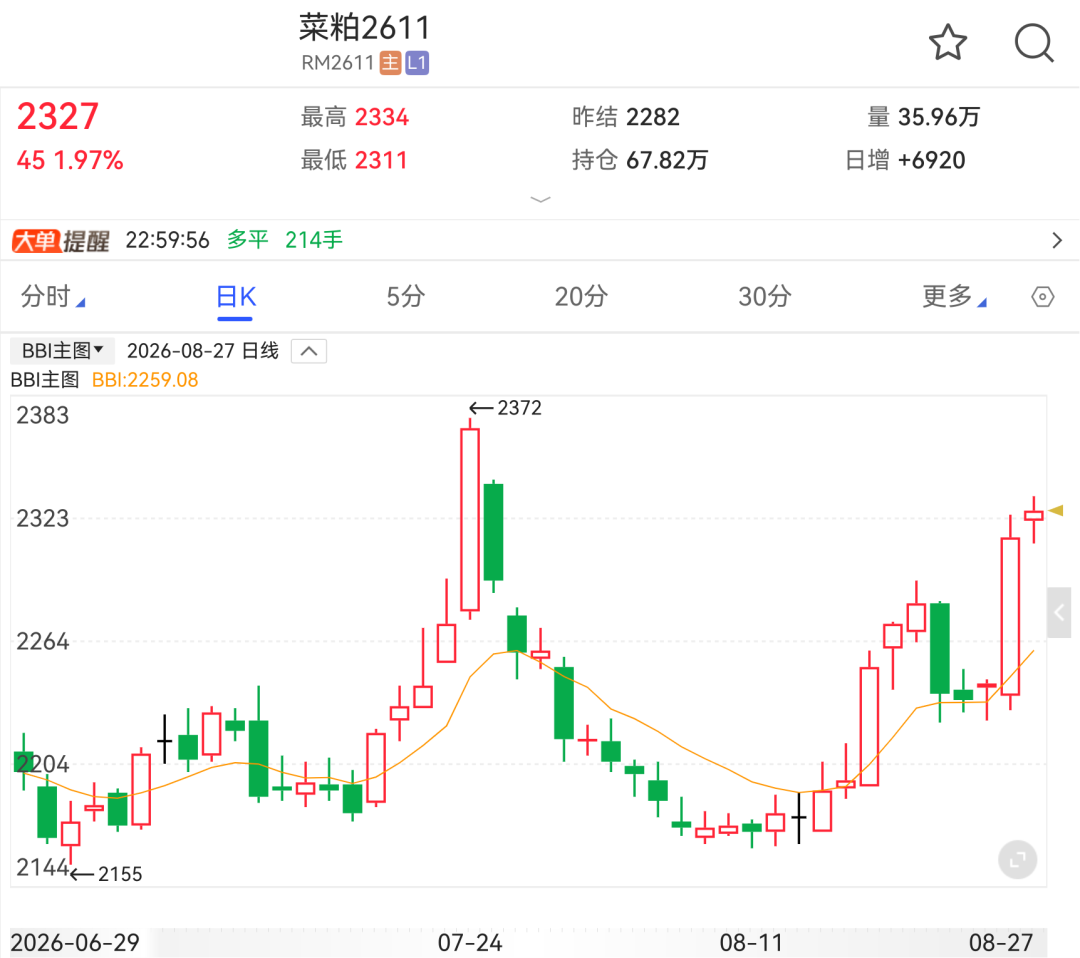Switch to 20分 chart tab

click(x=581, y=297)
